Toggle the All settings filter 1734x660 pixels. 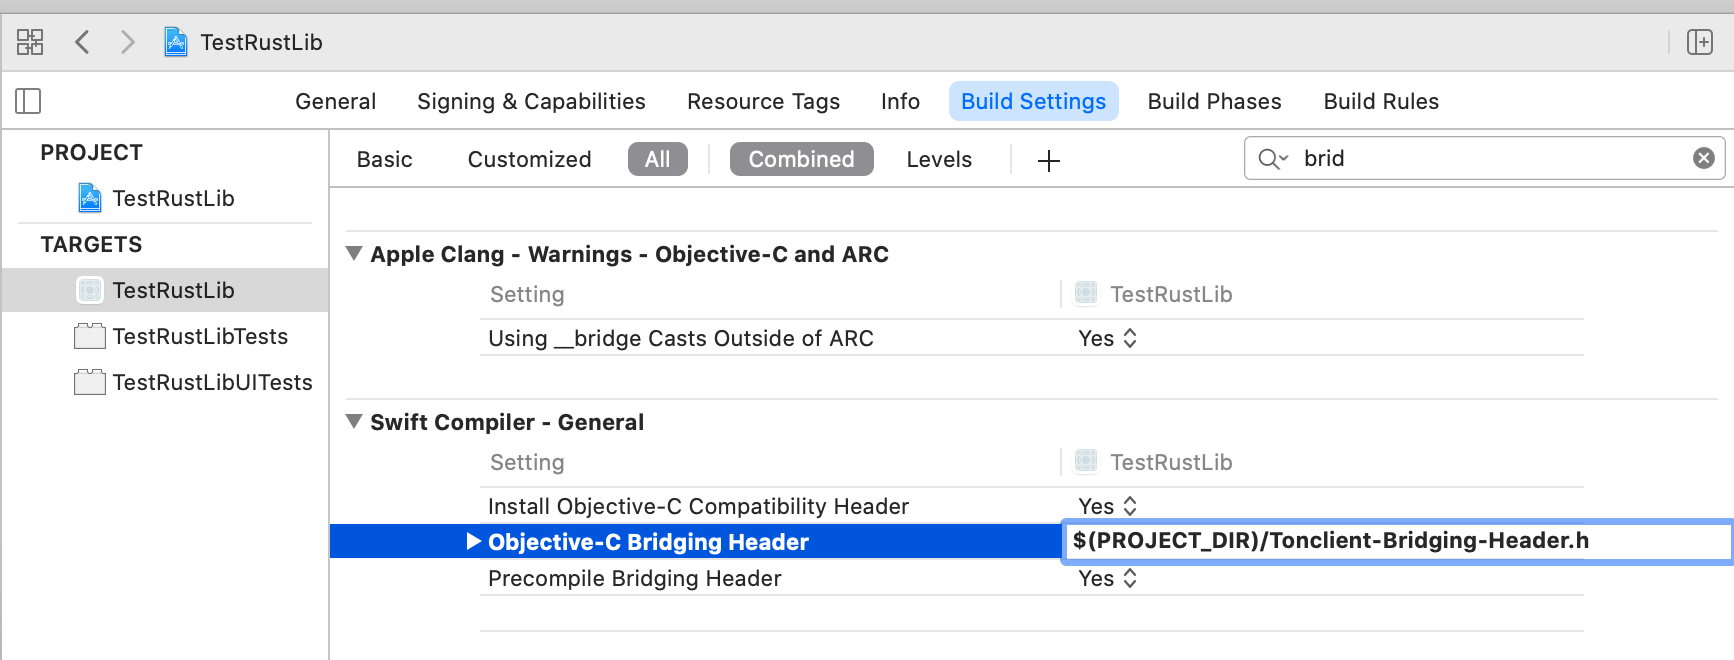[658, 159]
